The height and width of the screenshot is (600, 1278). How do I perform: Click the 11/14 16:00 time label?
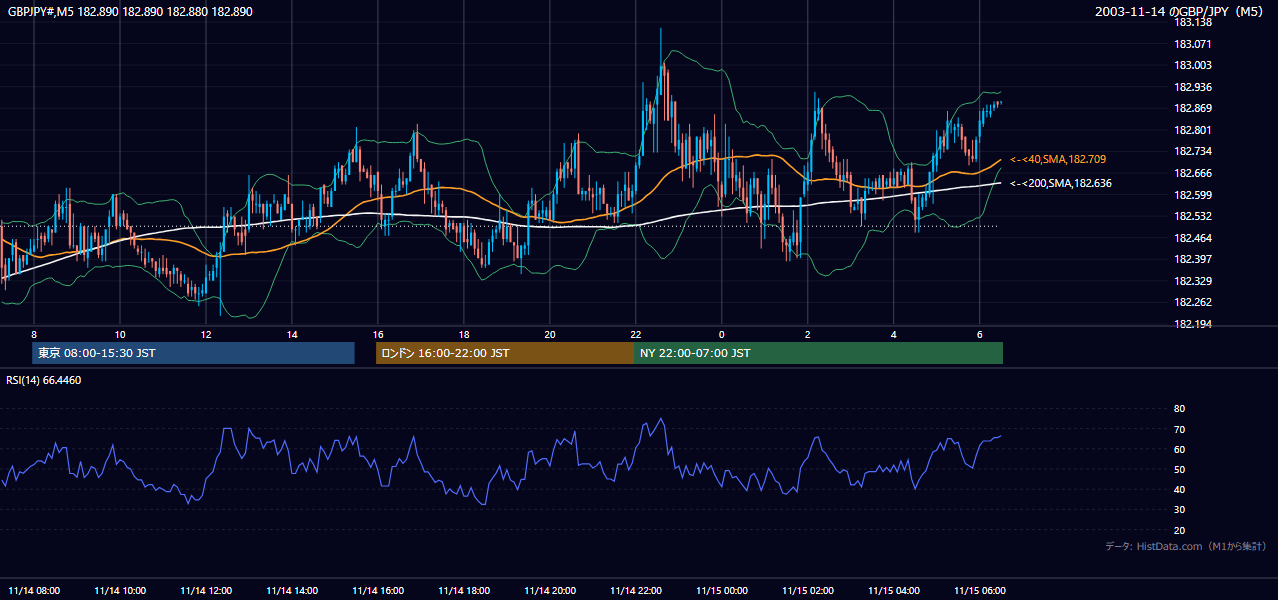click(x=378, y=590)
